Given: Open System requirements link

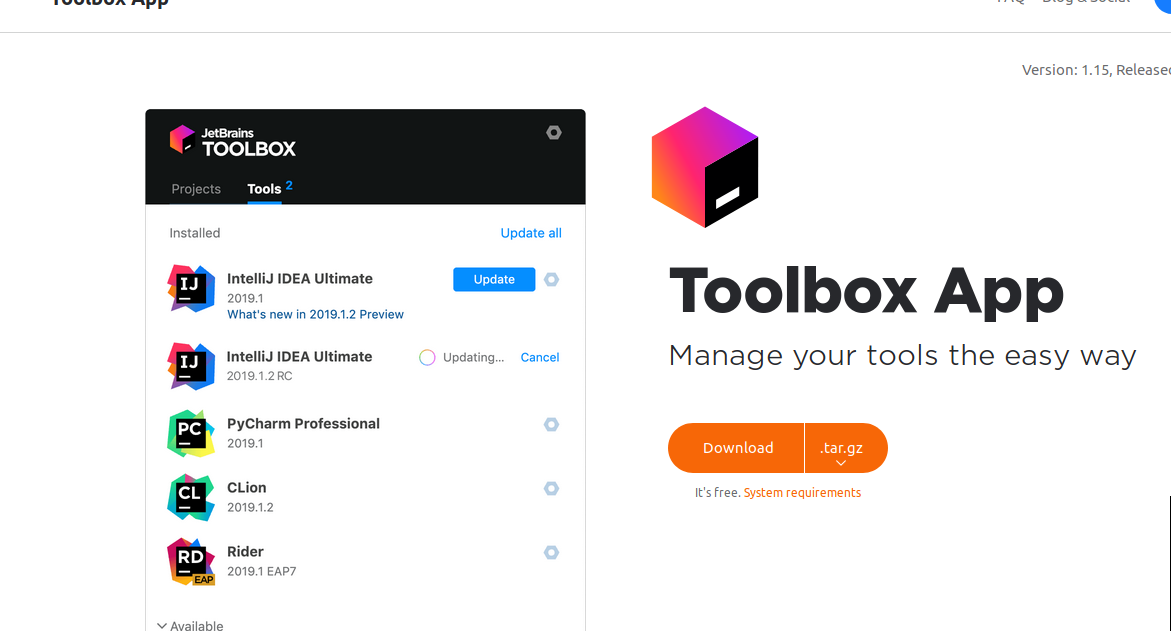Looking at the screenshot, I should (802, 493).
